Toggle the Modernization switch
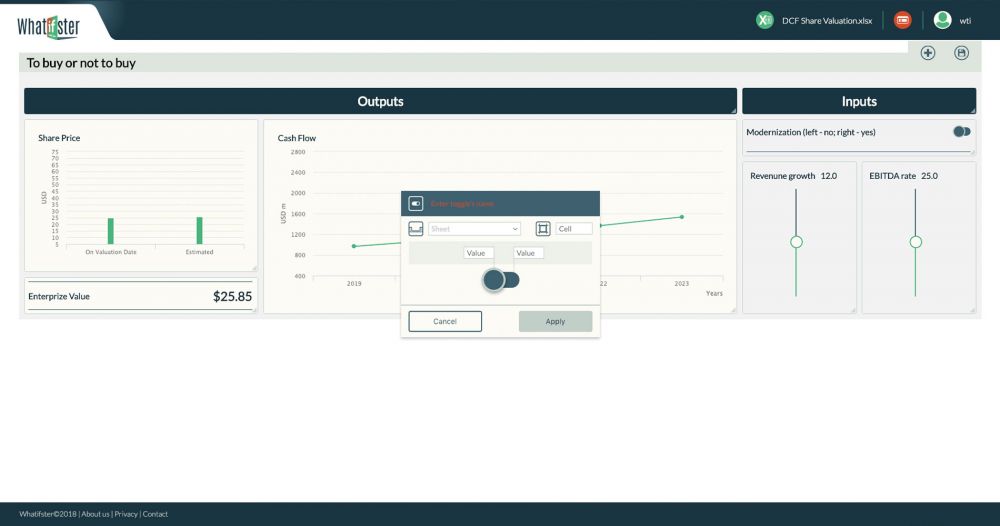Viewport: 1000px width, 526px height. [962, 132]
